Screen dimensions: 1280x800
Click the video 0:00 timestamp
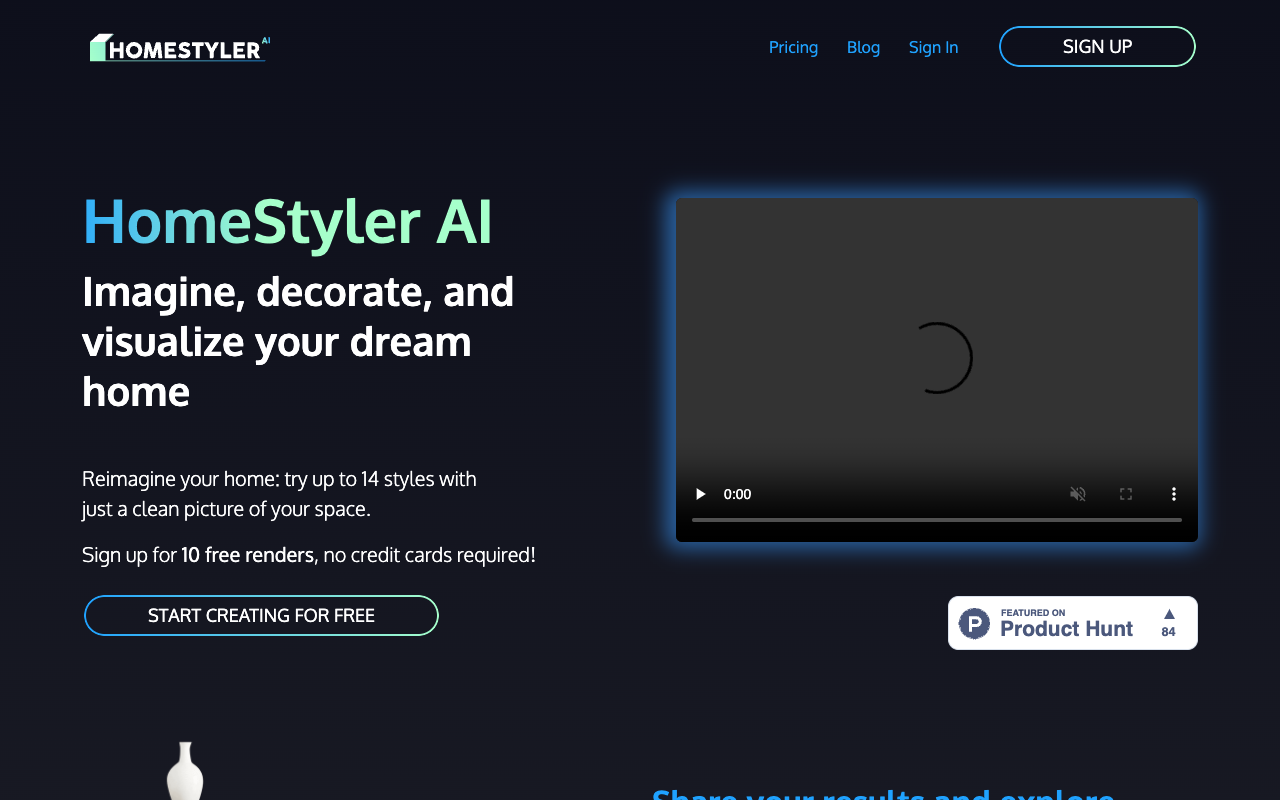coord(737,494)
